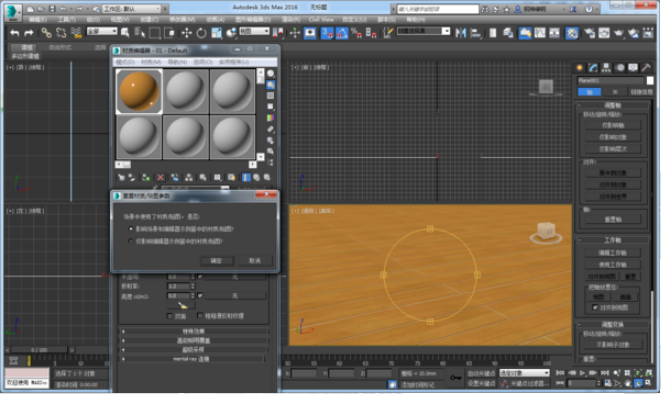Select the second radio option in reset dialog
The width and height of the screenshot is (661, 394).
[x=131, y=241]
